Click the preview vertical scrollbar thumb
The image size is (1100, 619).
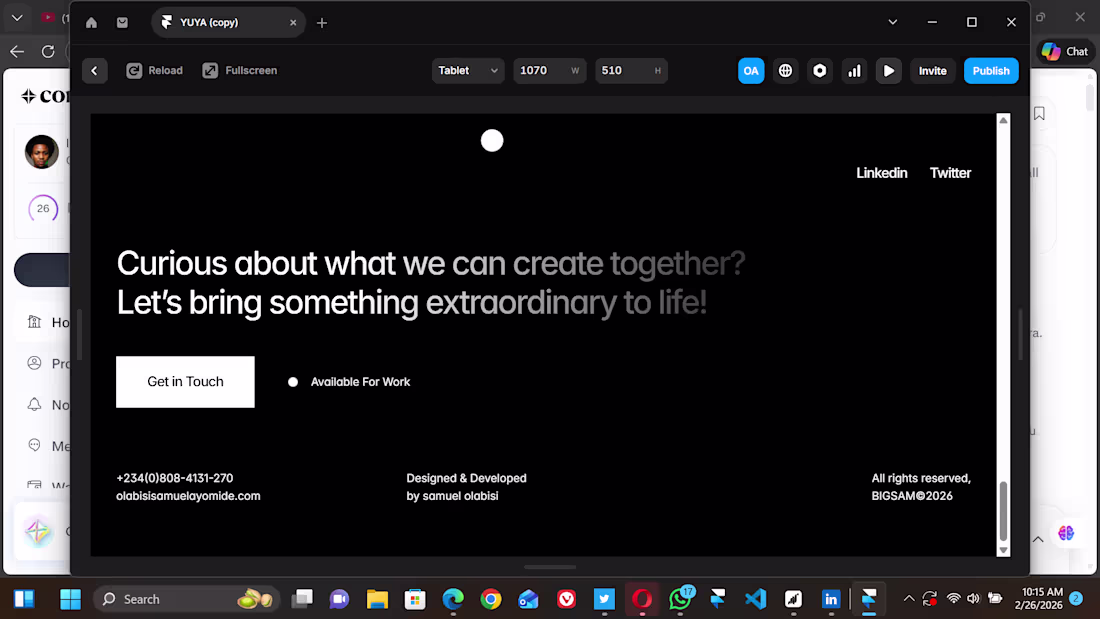1003,511
